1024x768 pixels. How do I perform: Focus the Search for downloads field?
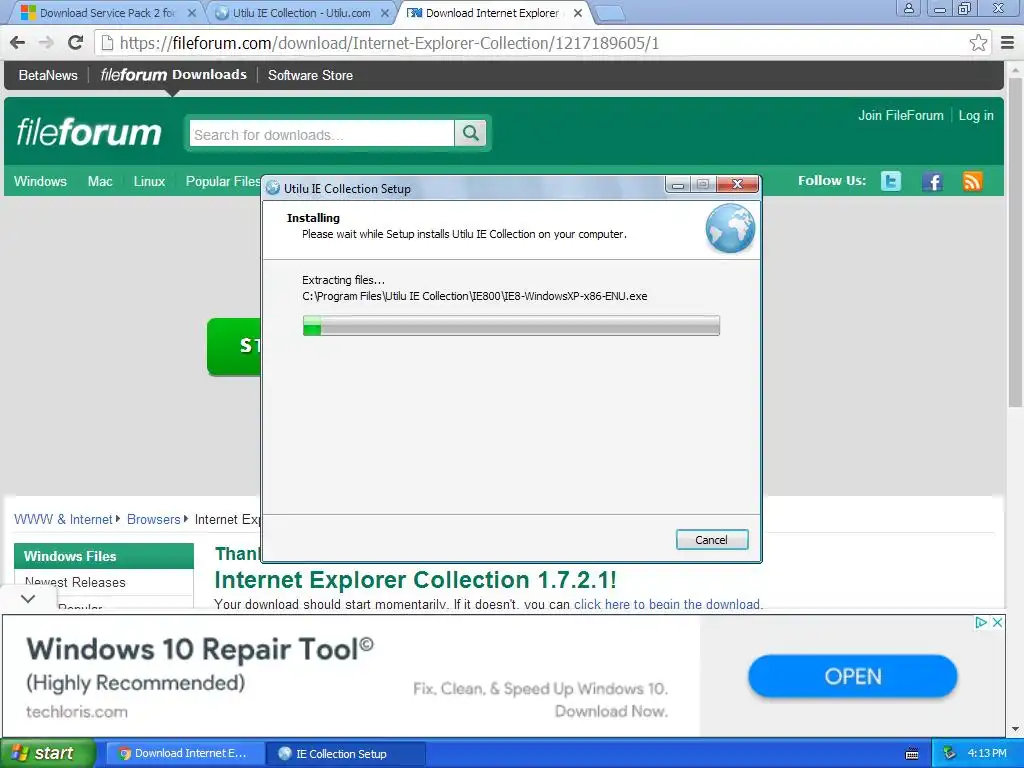point(322,135)
